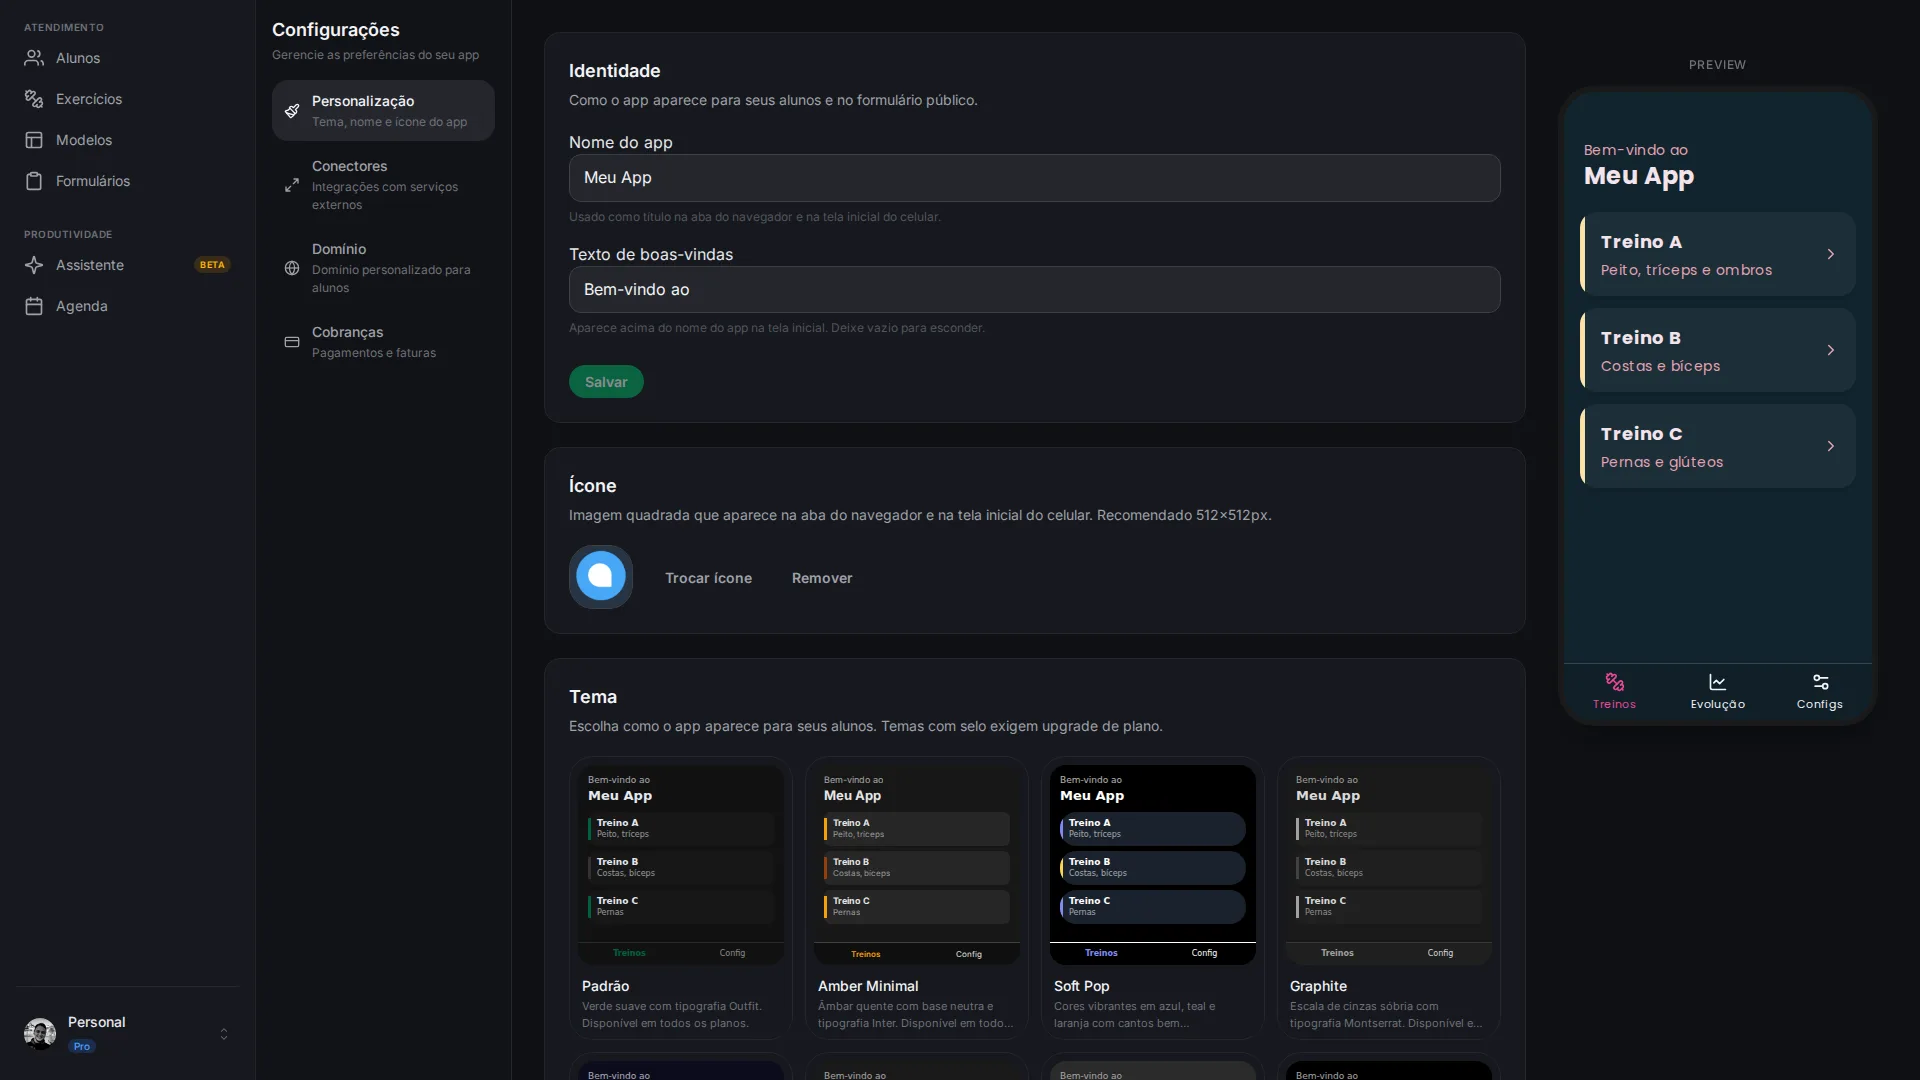The width and height of the screenshot is (1920, 1080).
Task: Click the Personal account avatar
Action: [40, 1033]
